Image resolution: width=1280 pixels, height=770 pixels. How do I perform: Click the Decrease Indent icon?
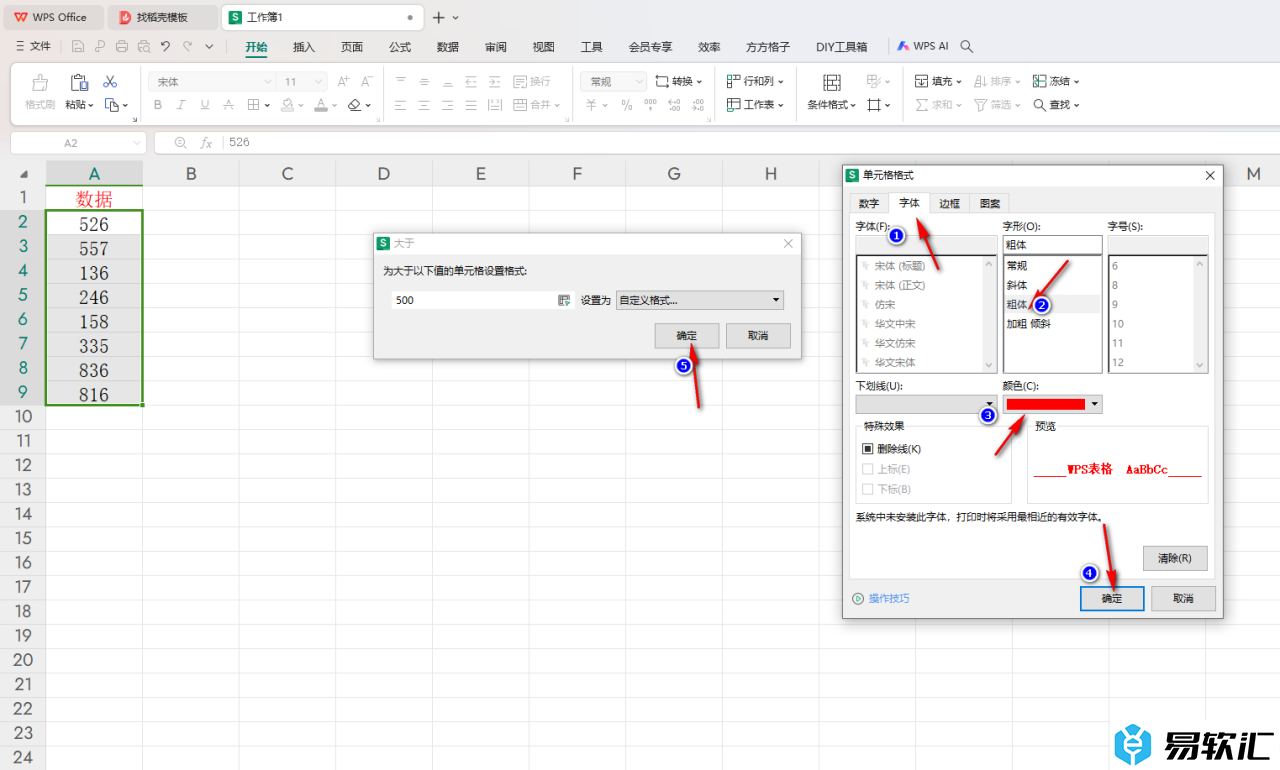coord(471,82)
